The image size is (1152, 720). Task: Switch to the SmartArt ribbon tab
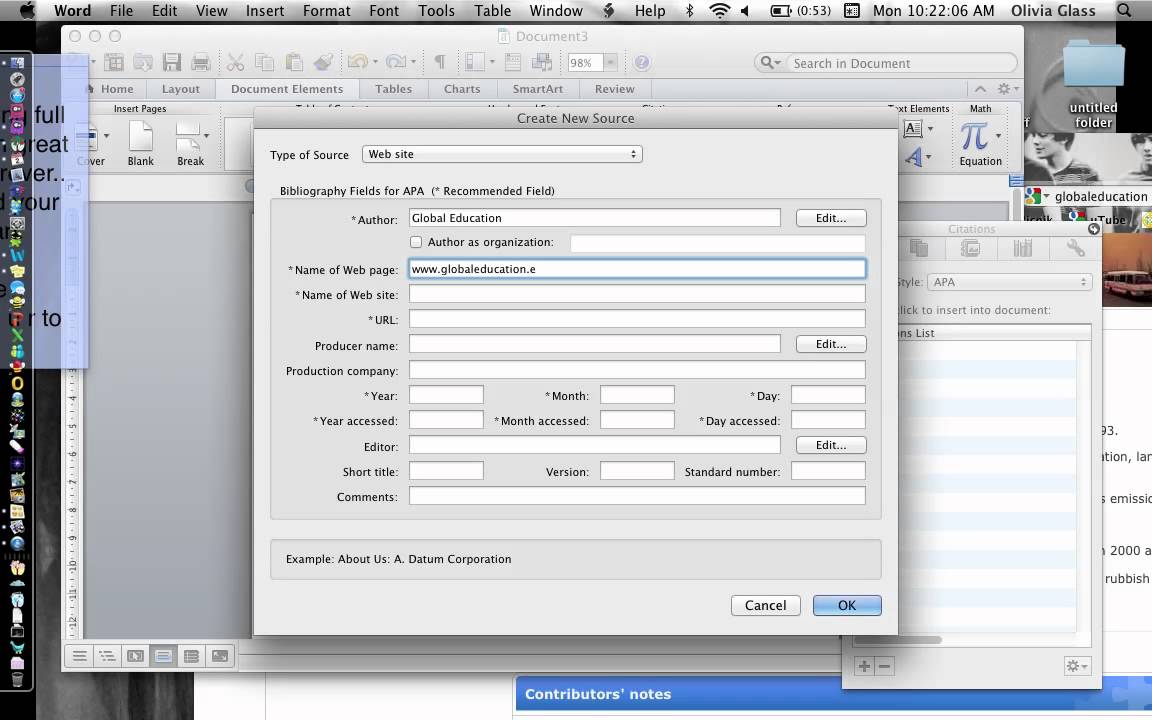coord(538,89)
